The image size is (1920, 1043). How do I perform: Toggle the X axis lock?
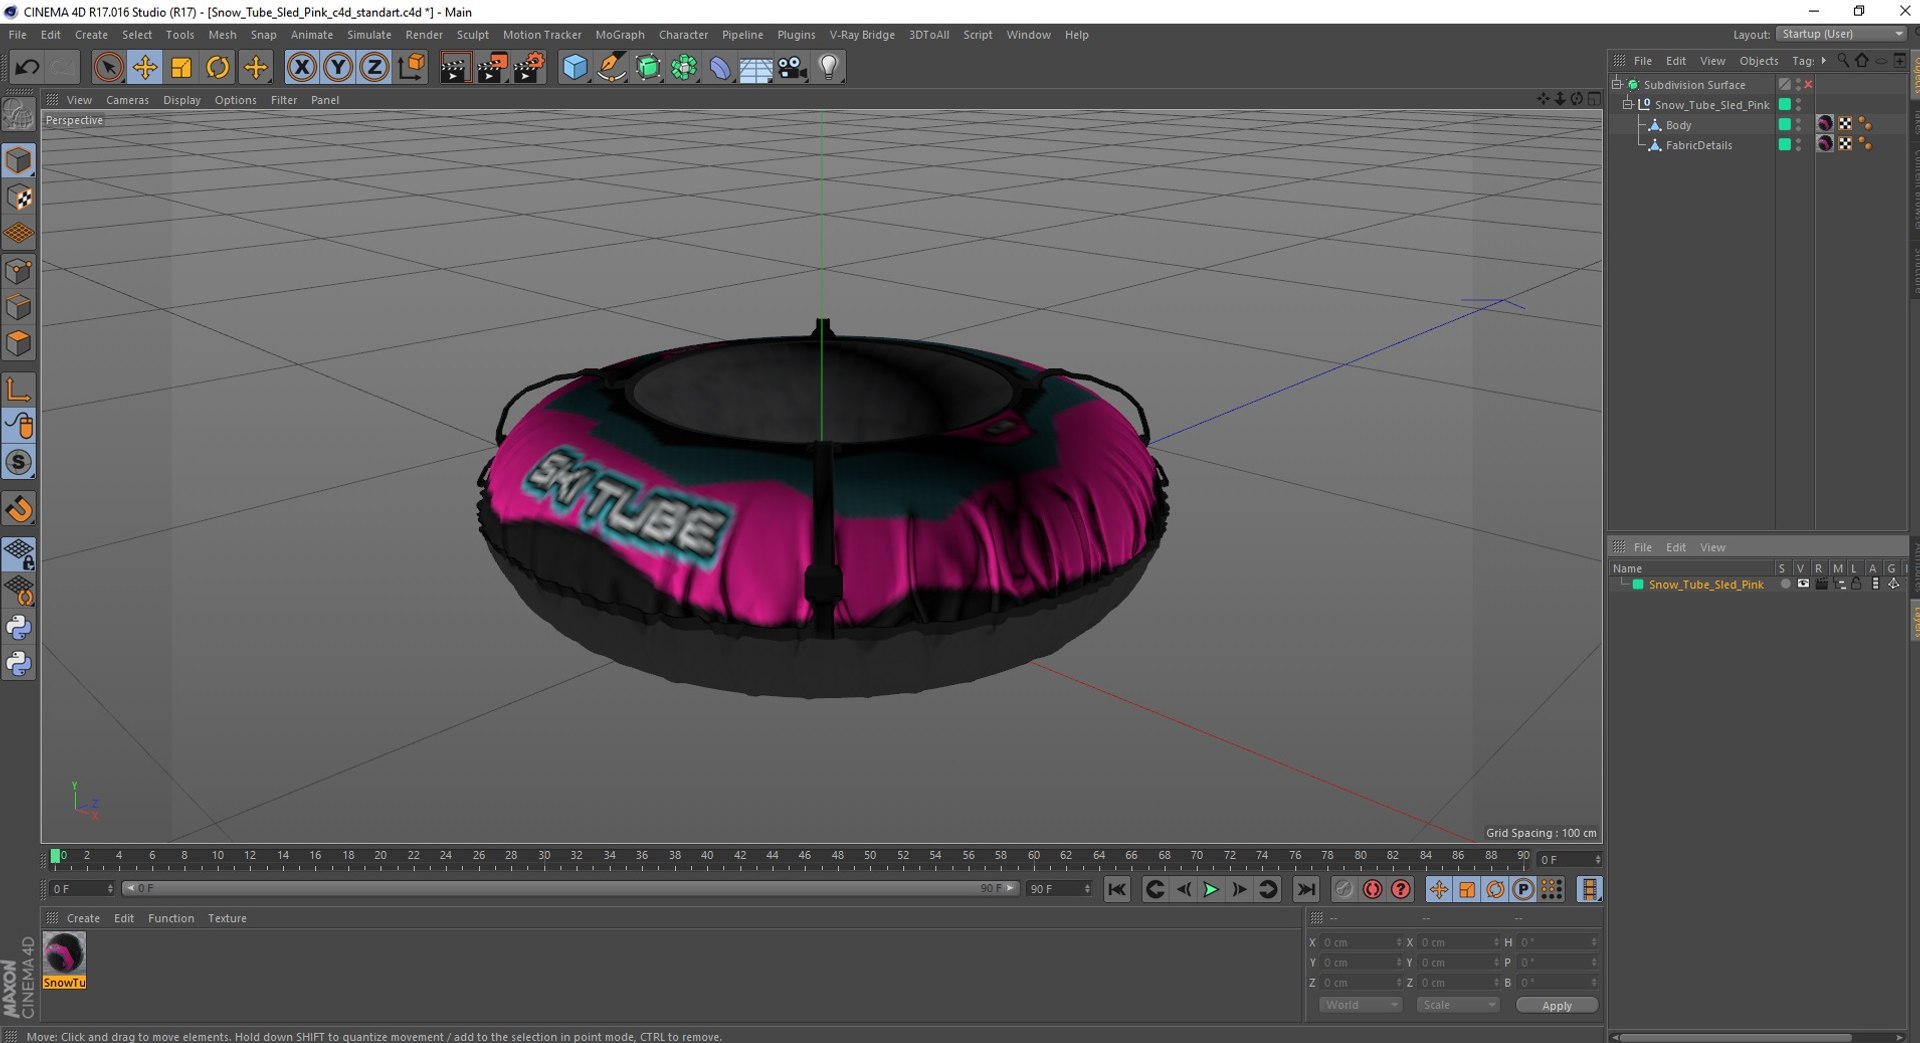coord(301,67)
